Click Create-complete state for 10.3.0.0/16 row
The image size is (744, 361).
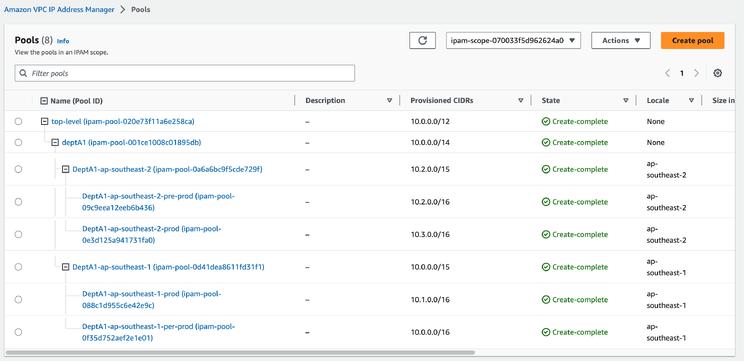(575, 234)
